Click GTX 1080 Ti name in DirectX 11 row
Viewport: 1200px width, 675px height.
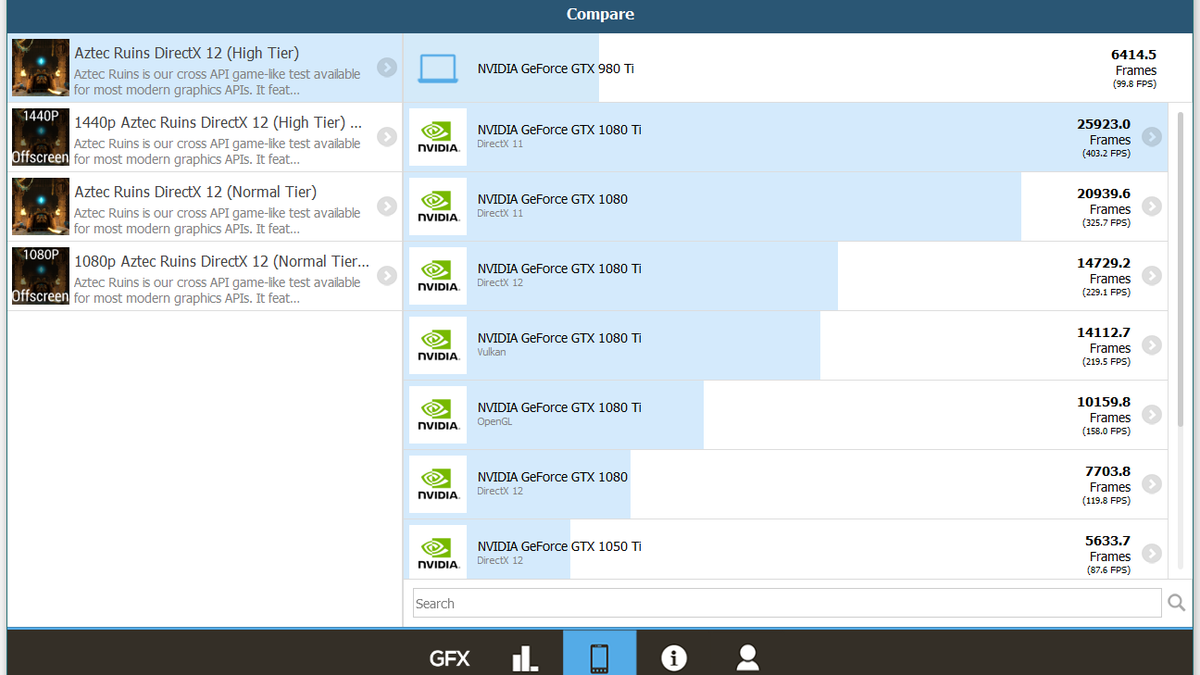tap(560, 130)
